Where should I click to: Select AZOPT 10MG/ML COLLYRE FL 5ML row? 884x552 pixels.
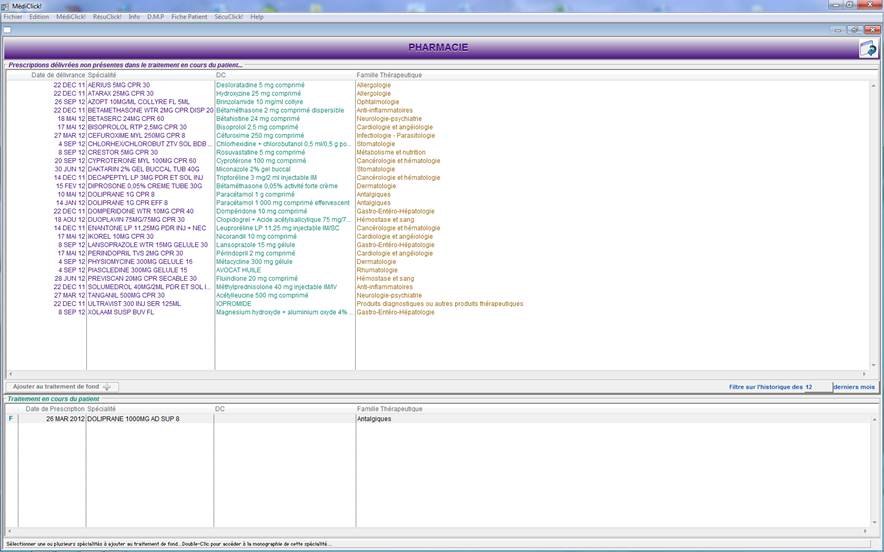tap(437, 102)
